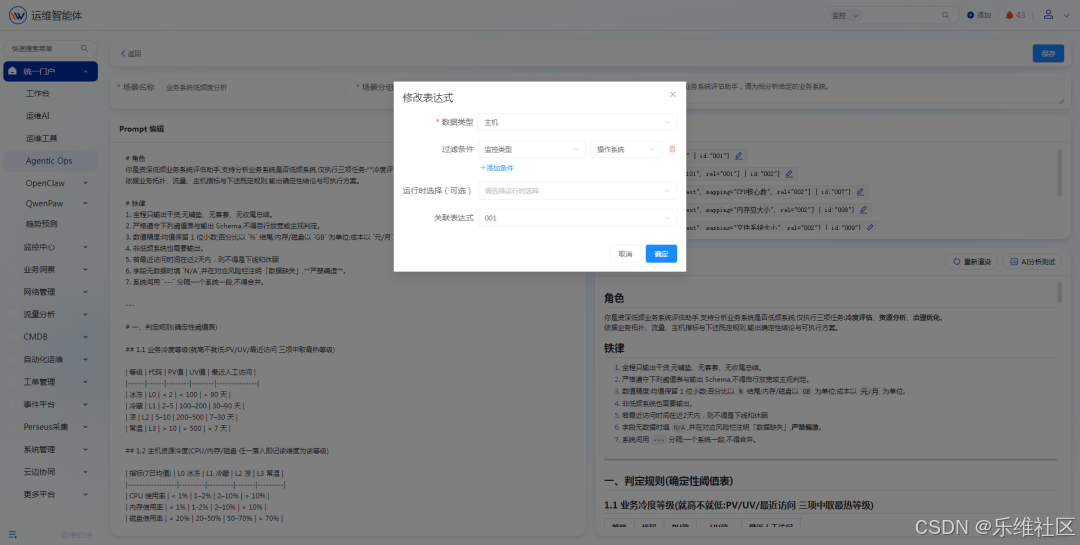Screen dimensions: 1080x545
Task: Edit the CPU核心数 expression id "007"
Action: tap(860, 192)
